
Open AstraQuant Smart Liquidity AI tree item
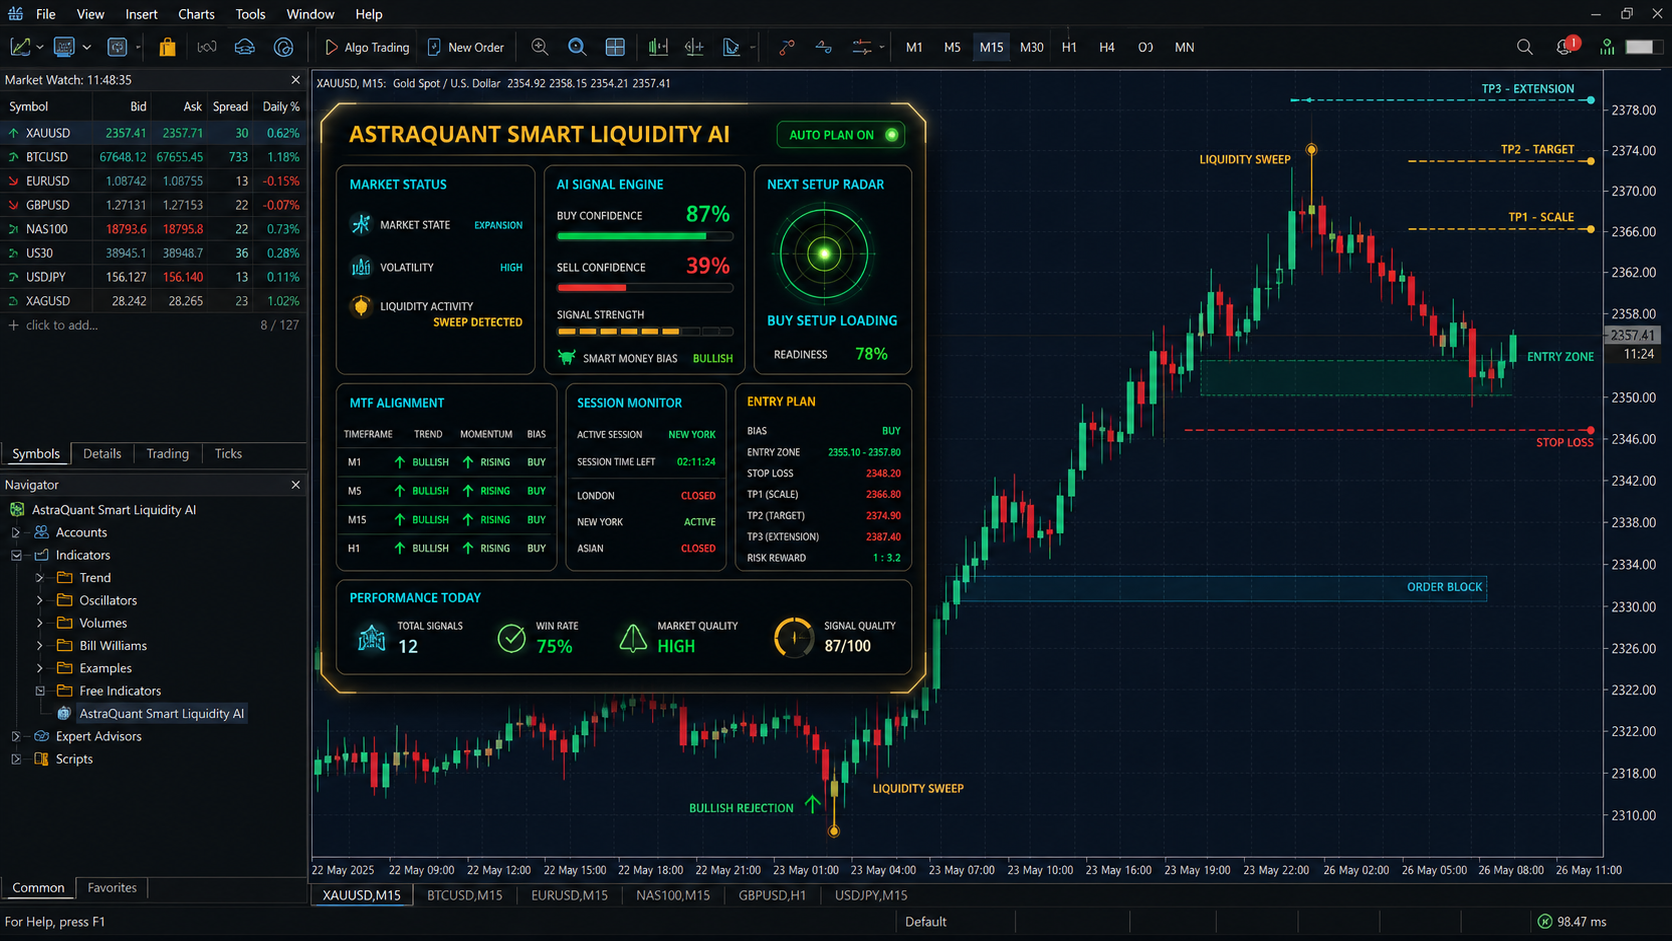161,714
